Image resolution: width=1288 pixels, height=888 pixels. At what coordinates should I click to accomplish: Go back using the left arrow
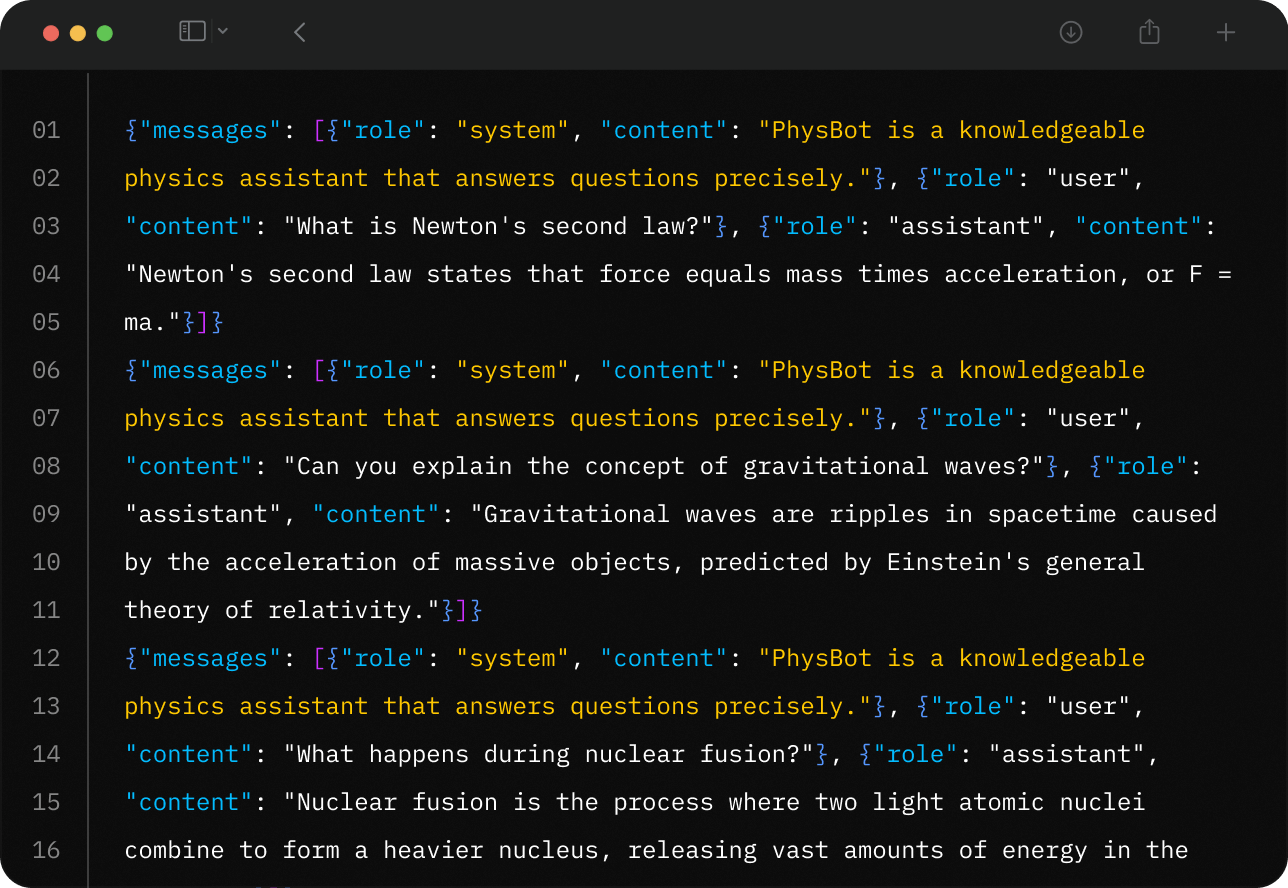tap(299, 32)
